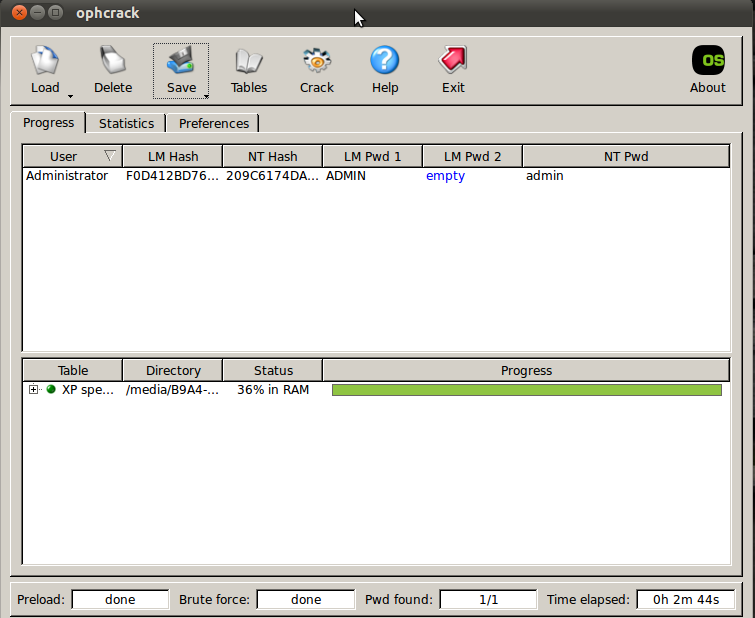Click the NT Pwd column header
This screenshot has width=755, height=618.
(x=626, y=157)
